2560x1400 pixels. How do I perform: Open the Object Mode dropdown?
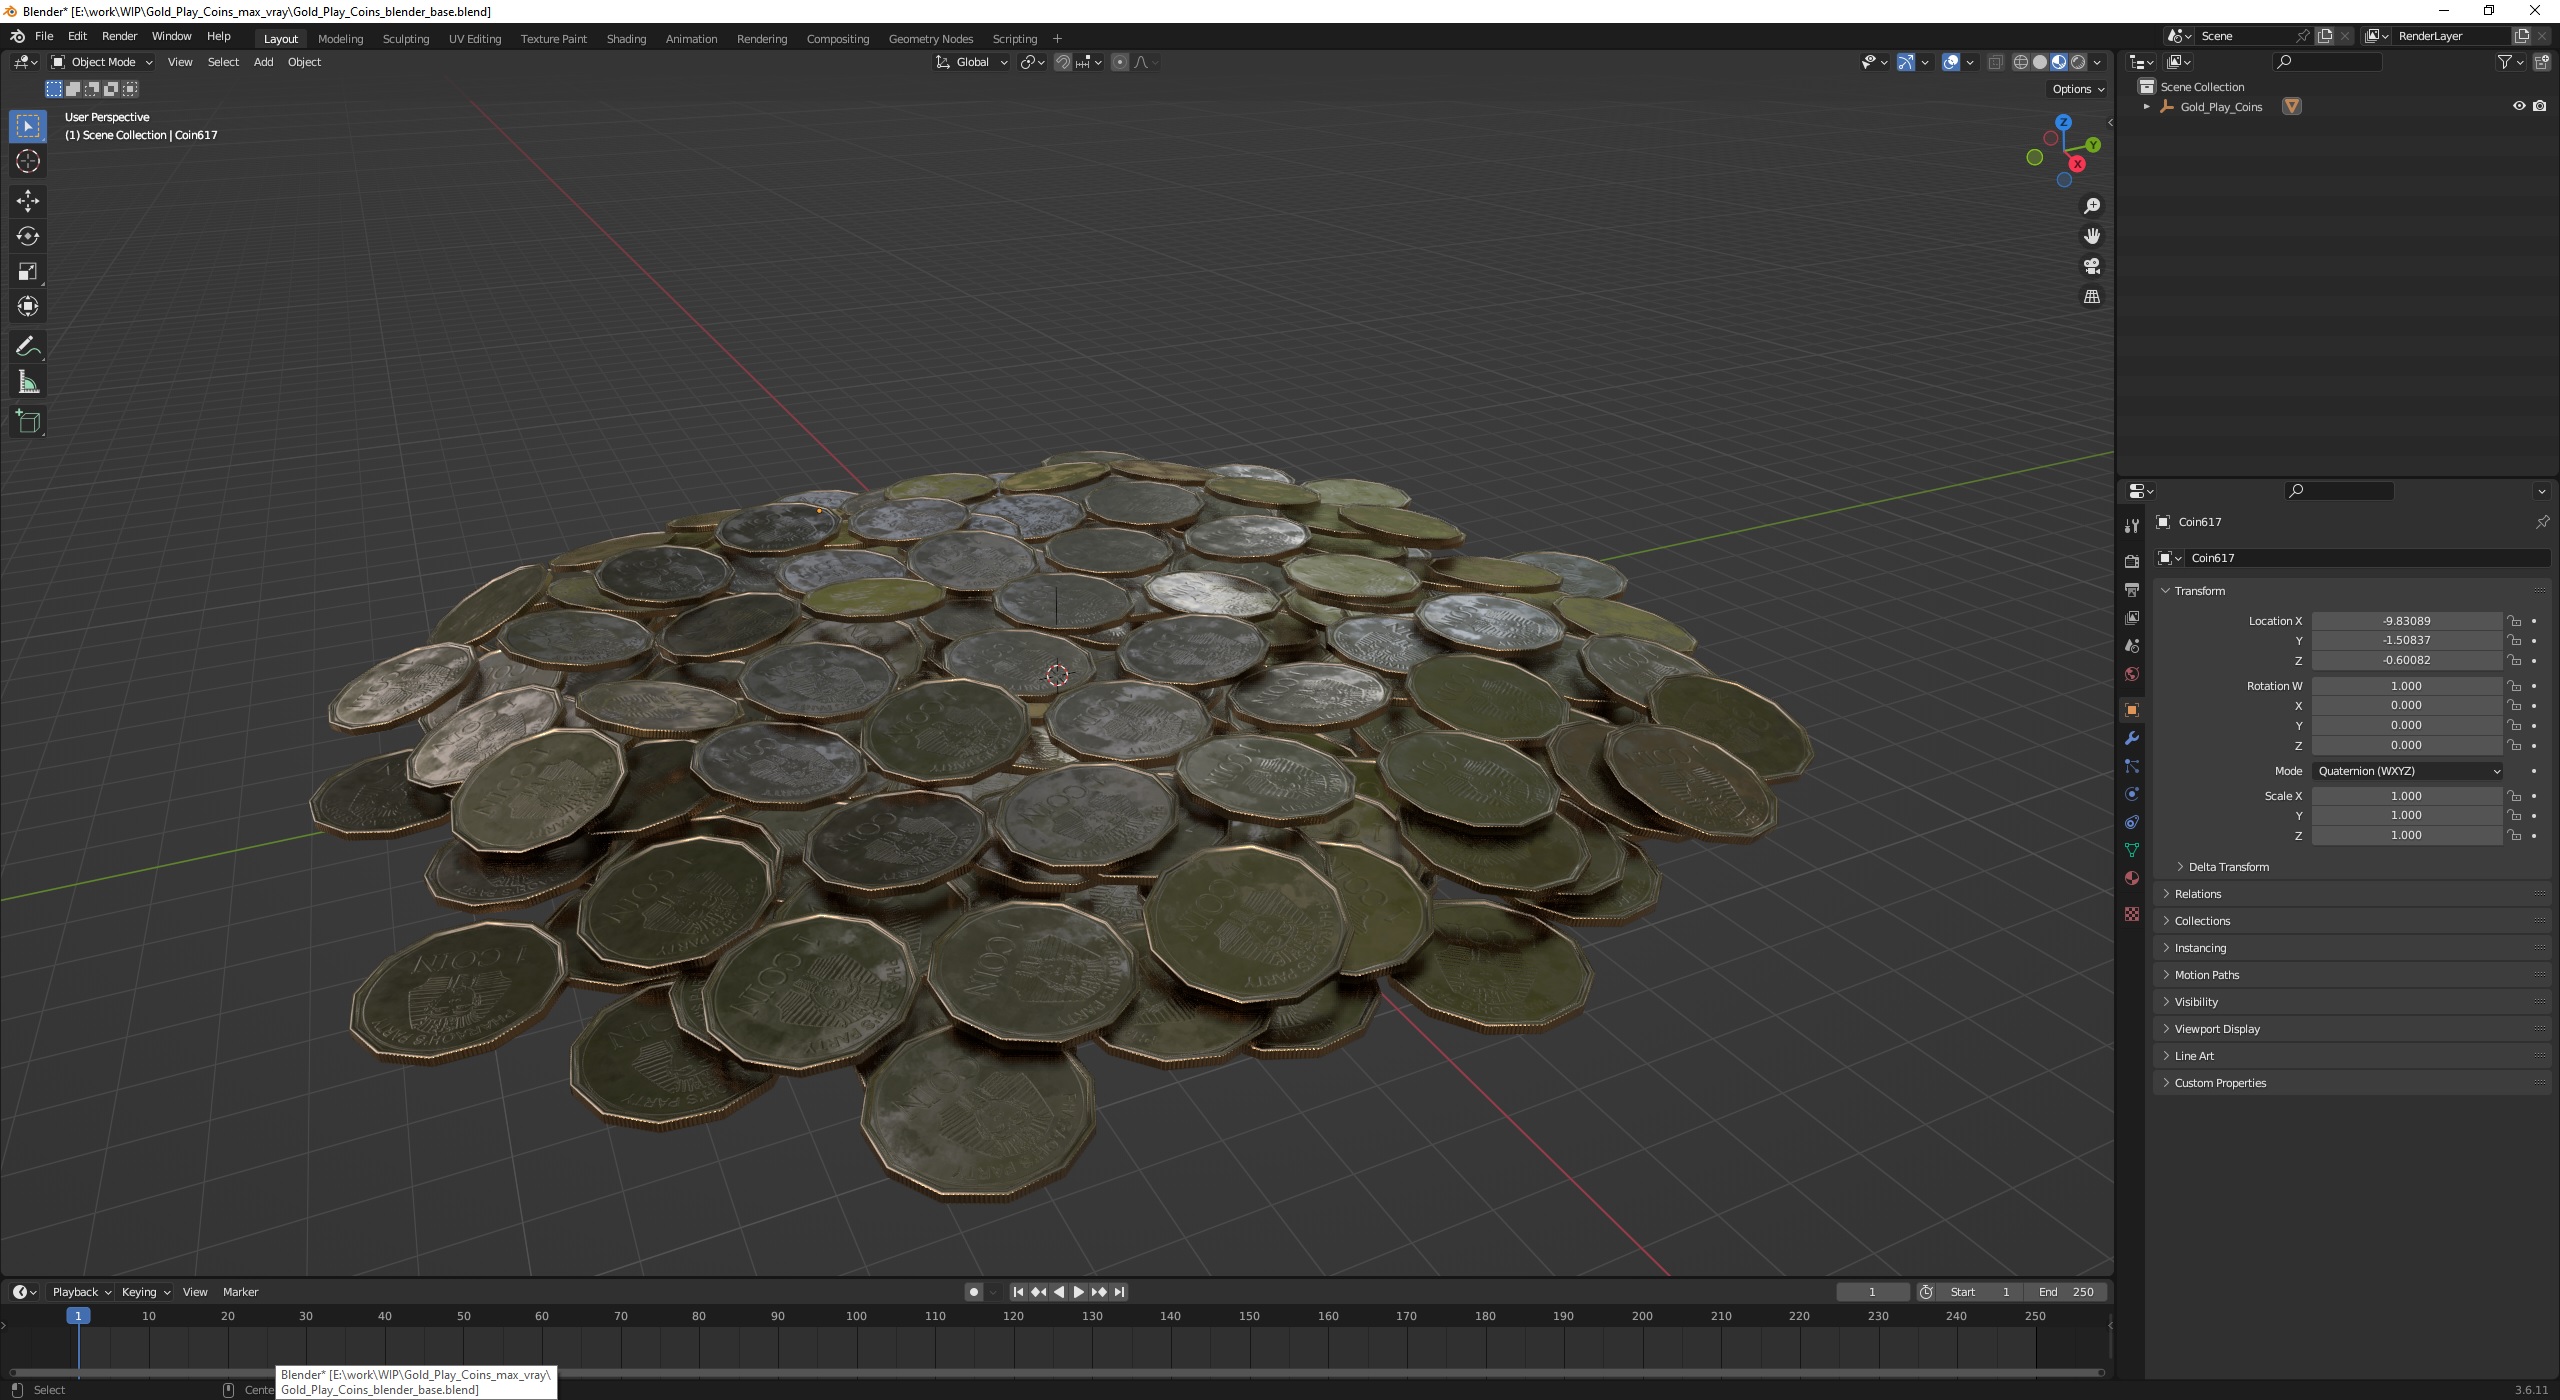point(102,62)
